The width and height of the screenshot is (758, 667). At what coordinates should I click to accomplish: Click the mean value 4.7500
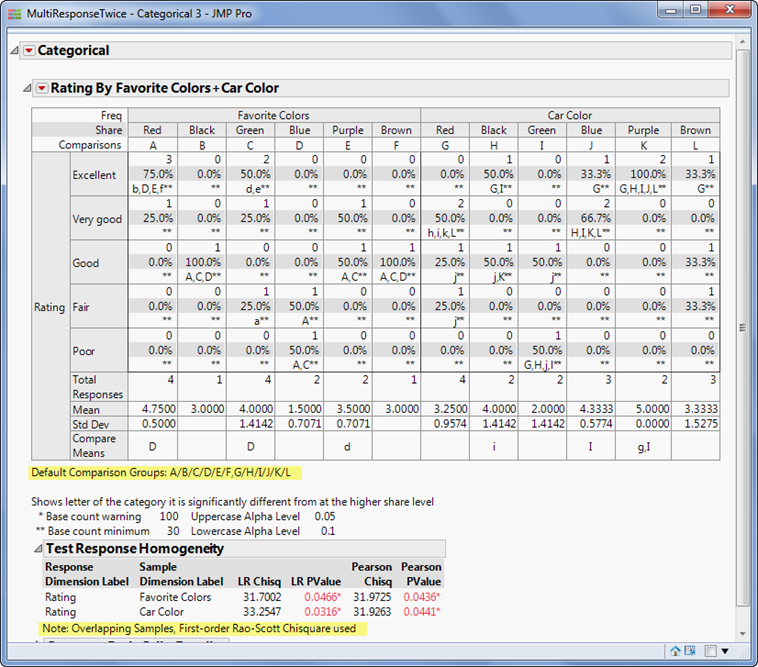159,409
